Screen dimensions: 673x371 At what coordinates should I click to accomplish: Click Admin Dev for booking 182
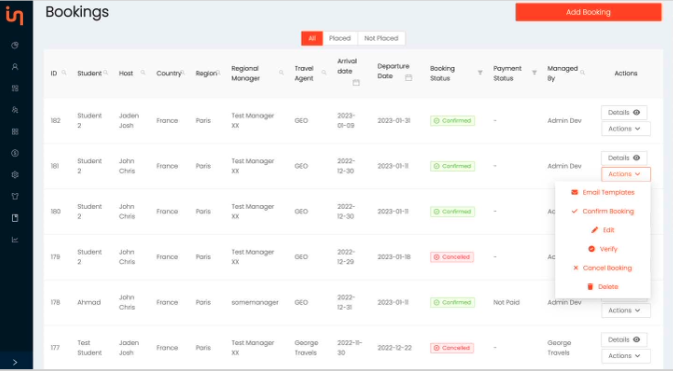tap(564, 121)
